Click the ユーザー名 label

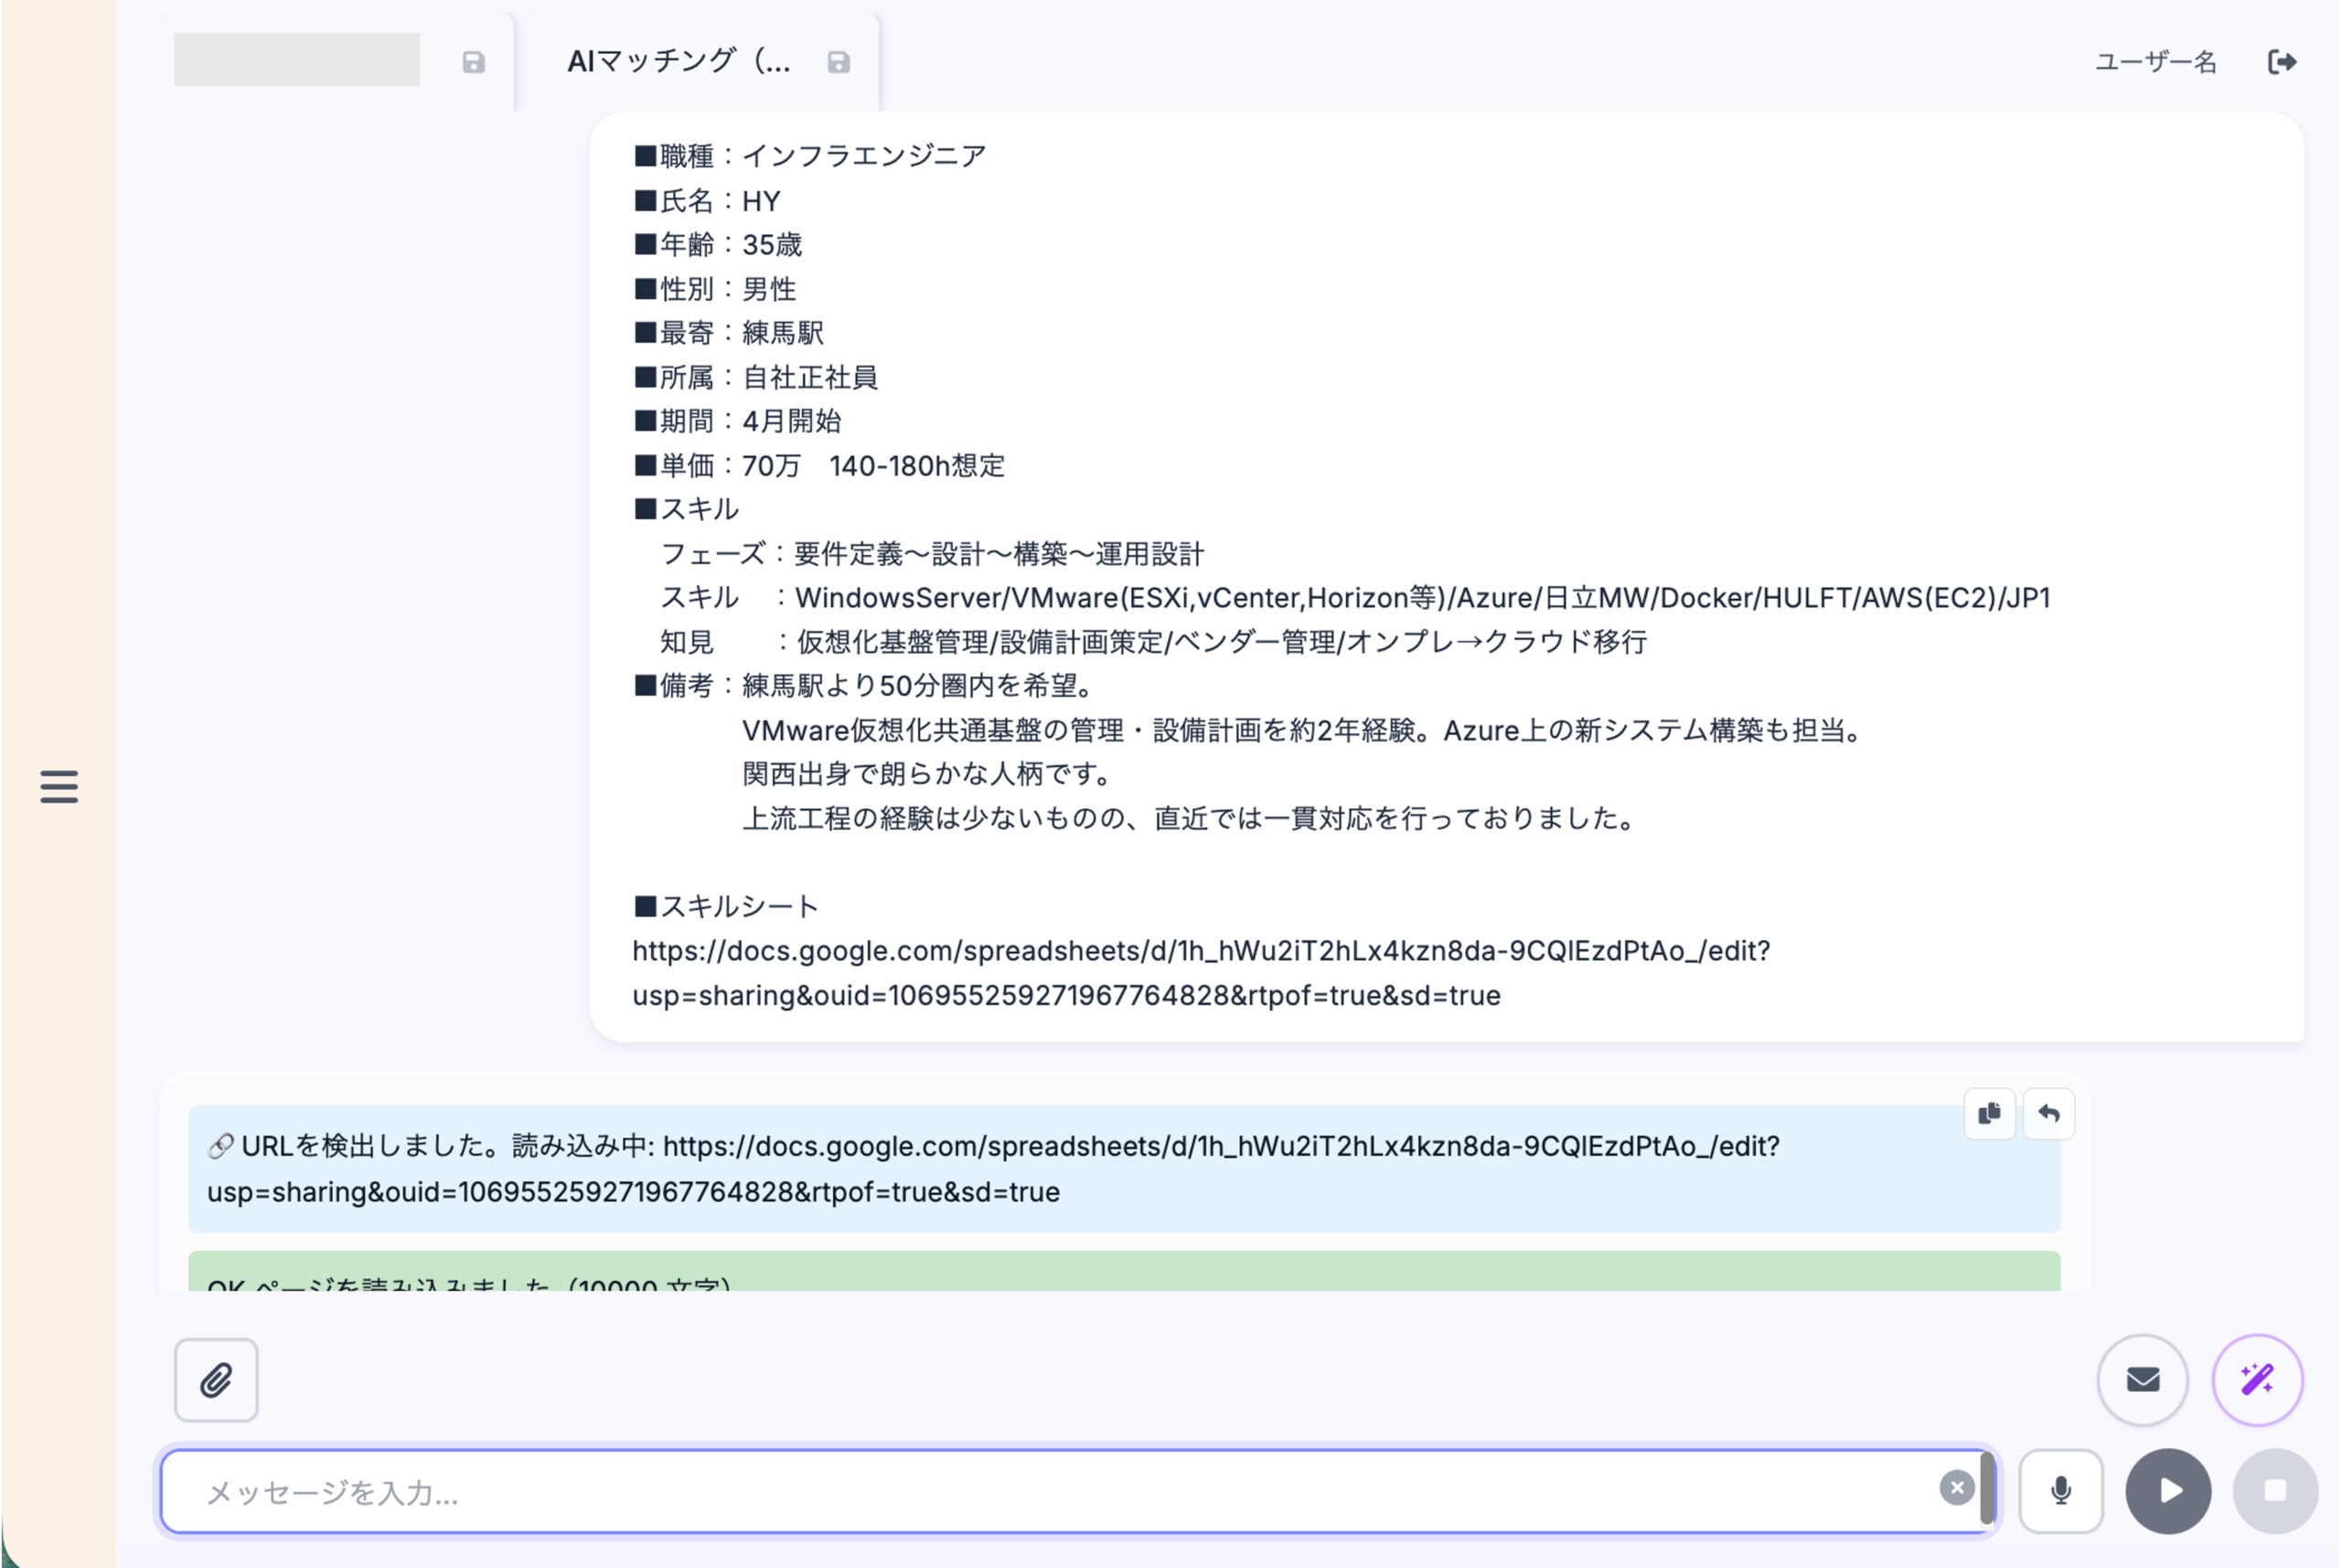click(2155, 62)
